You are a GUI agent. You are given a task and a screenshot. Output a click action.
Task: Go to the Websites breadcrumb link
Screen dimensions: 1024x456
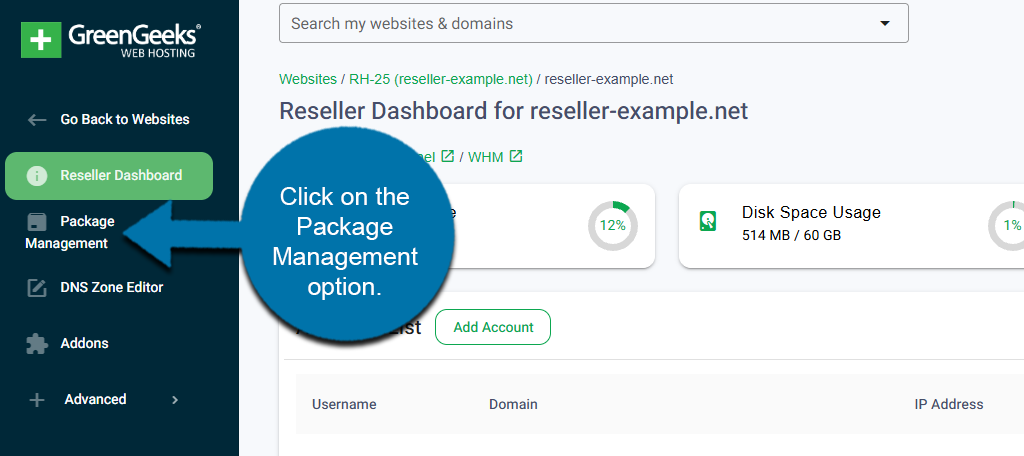(x=308, y=79)
